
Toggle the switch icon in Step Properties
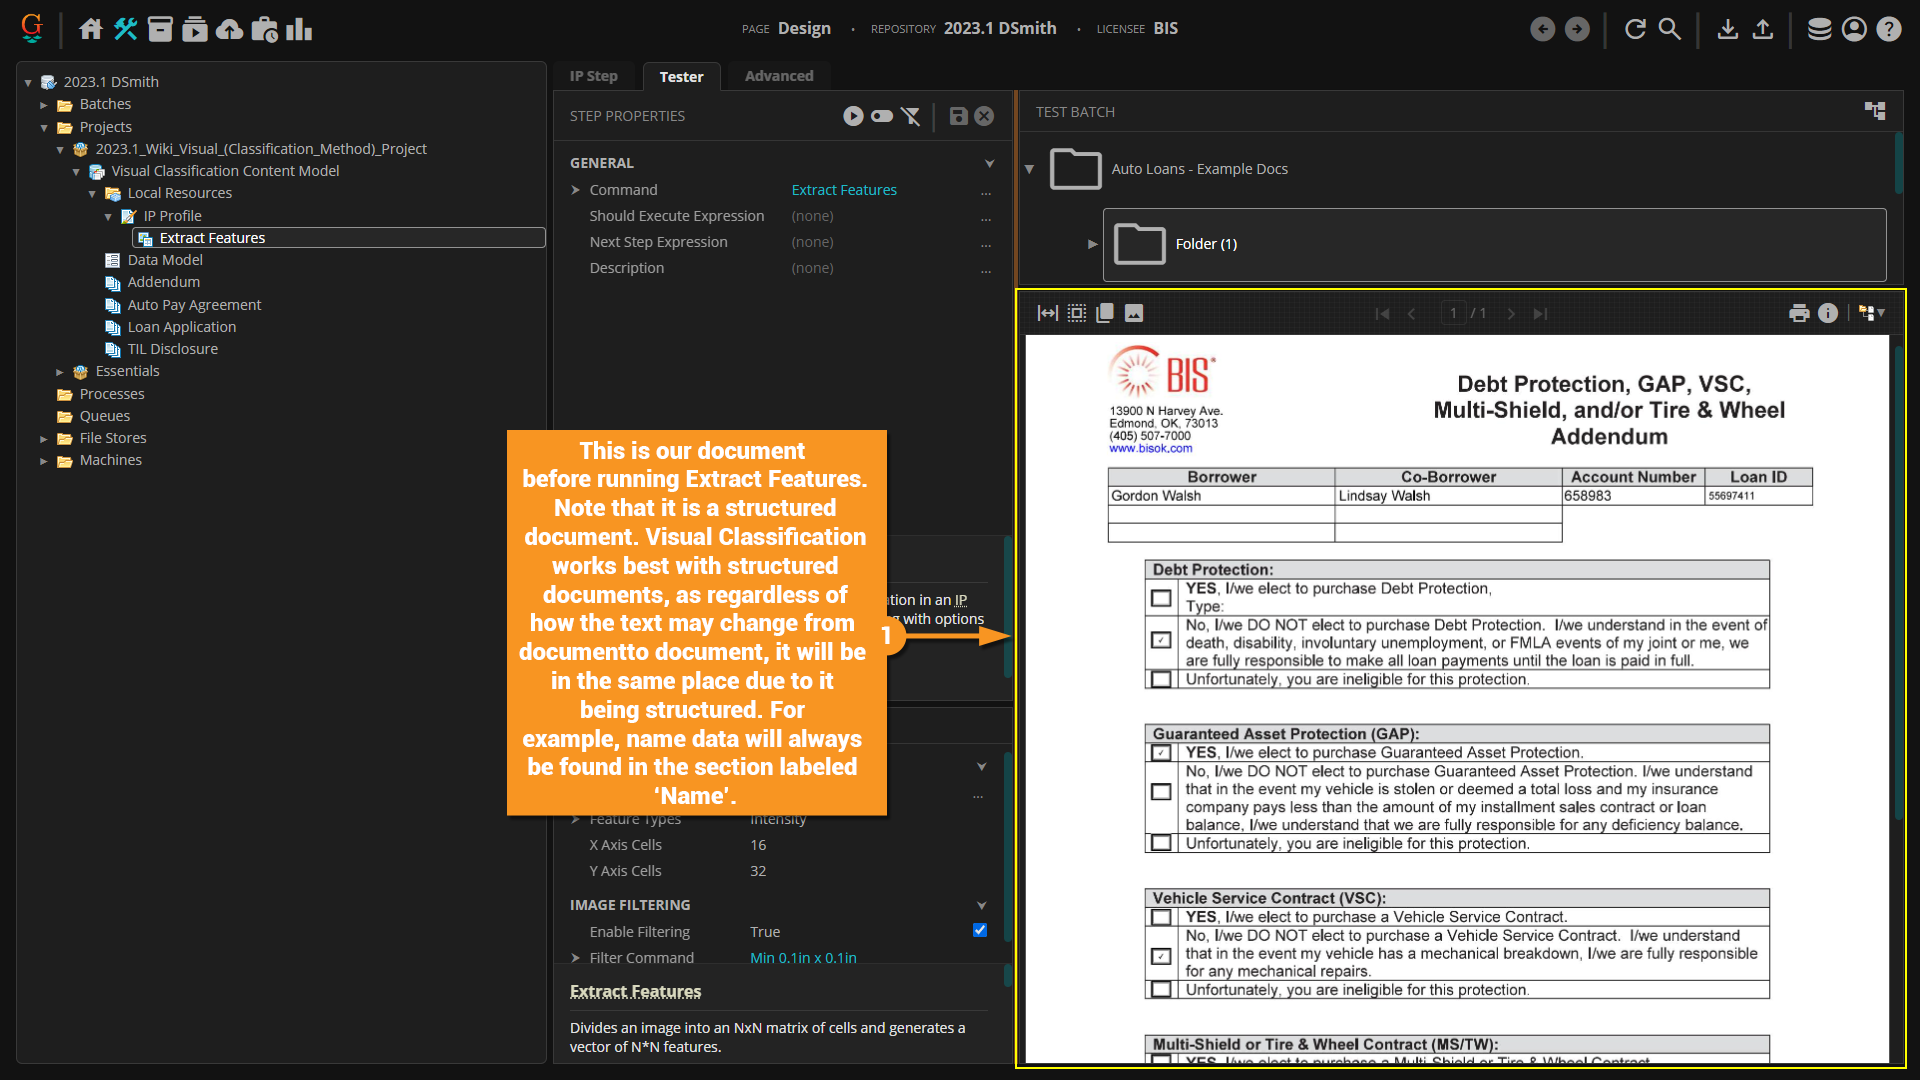(881, 116)
